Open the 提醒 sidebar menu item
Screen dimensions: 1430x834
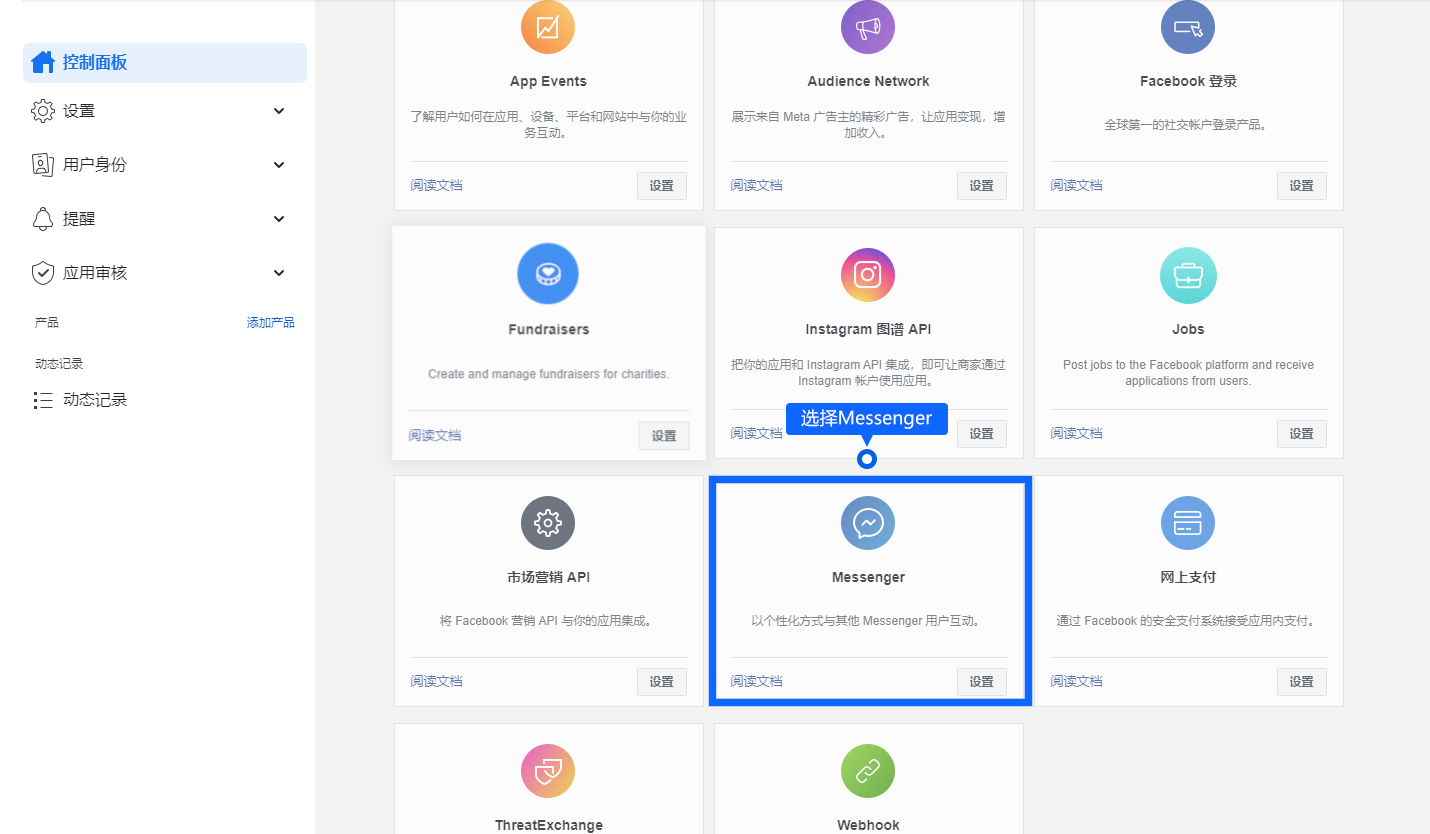pyautogui.click(x=165, y=219)
